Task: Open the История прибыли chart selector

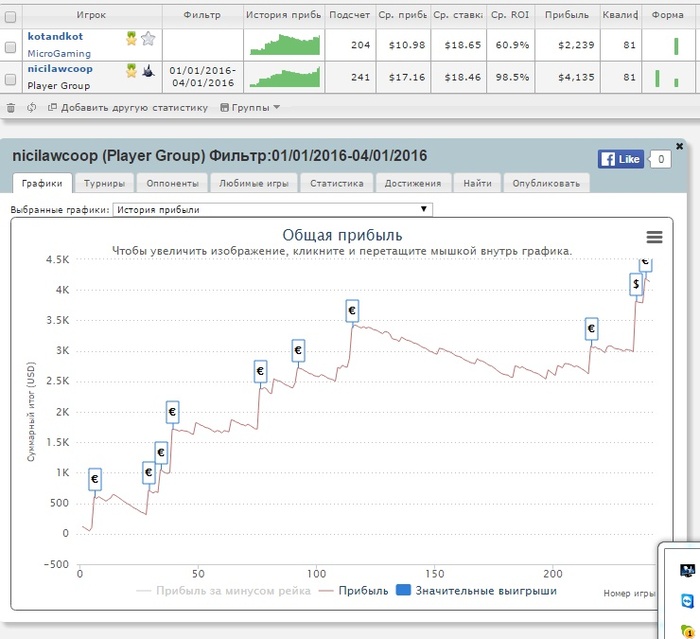Action: pyautogui.click(x=273, y=209)
